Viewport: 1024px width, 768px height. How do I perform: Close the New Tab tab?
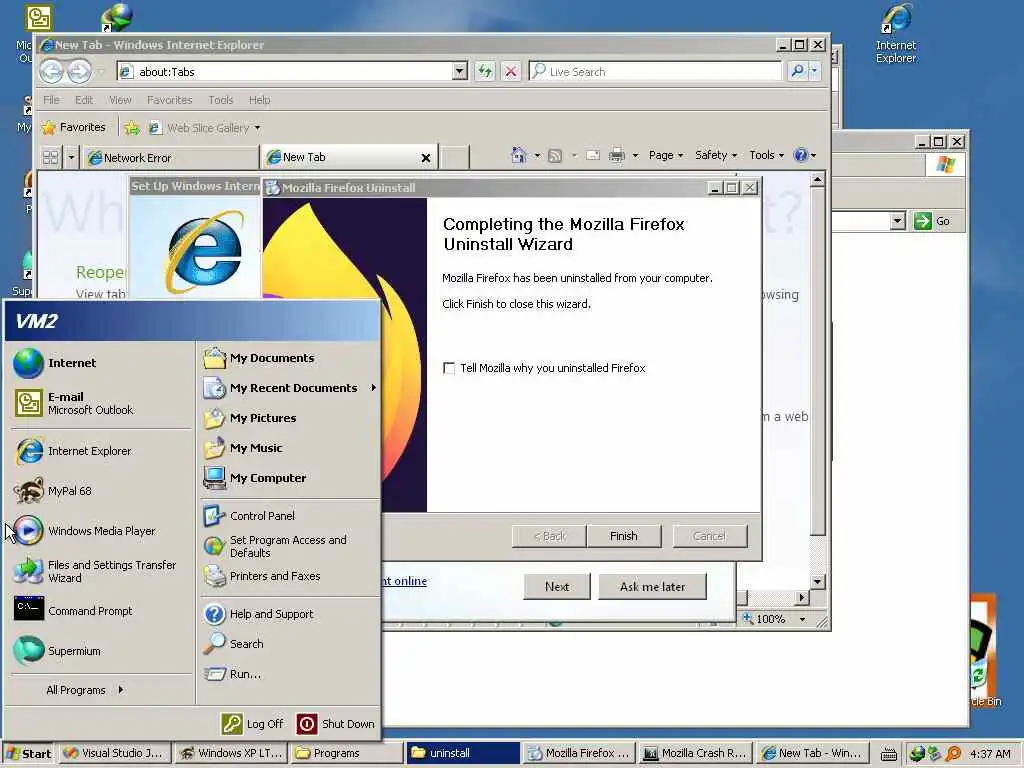(426, 157)
